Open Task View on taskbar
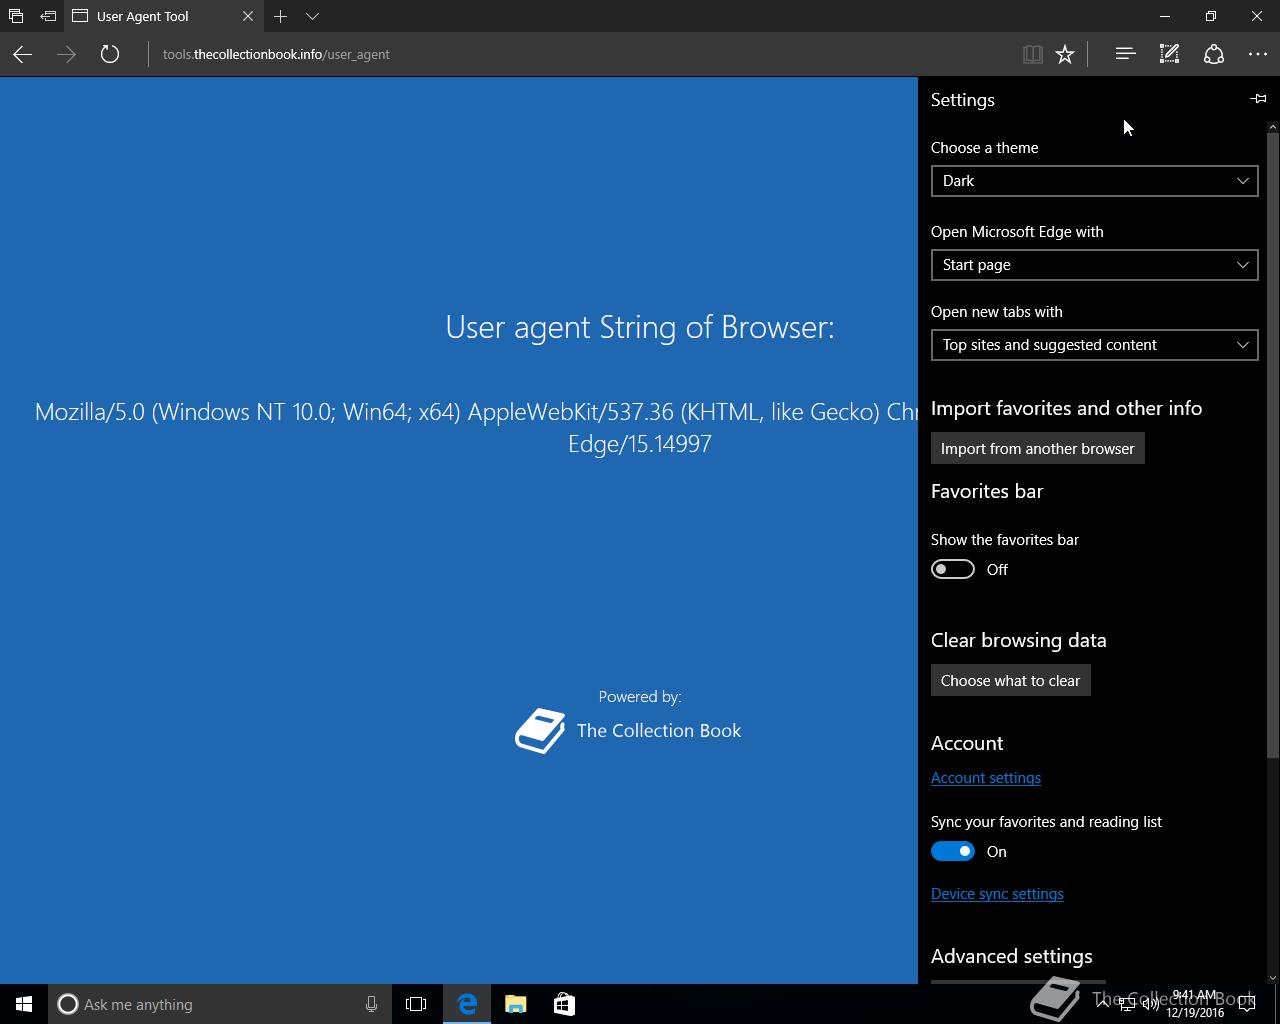Image resolution: width=1280 pixels, height=1024 pixels. [x=416, y=1004]
